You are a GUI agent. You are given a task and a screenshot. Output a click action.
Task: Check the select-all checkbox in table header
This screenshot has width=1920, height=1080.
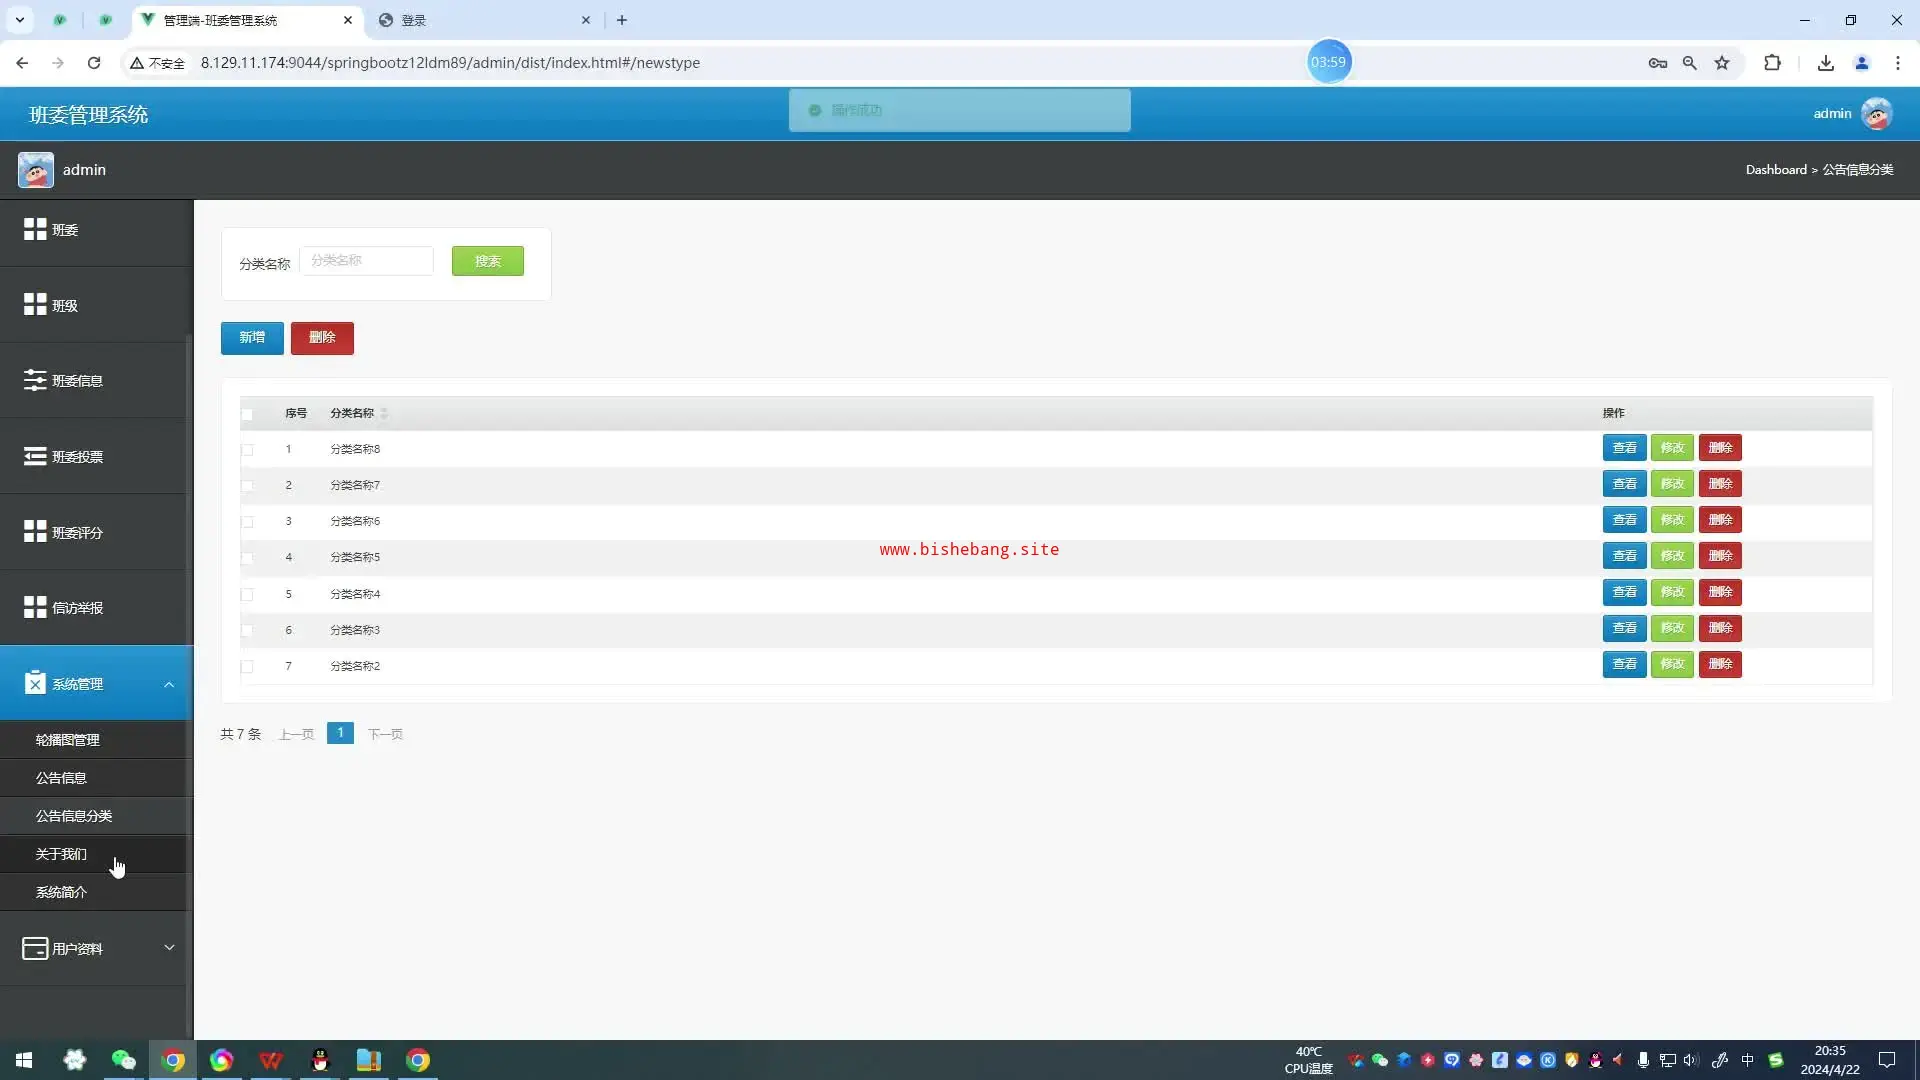pyautogui.click(x=247, y=414)
